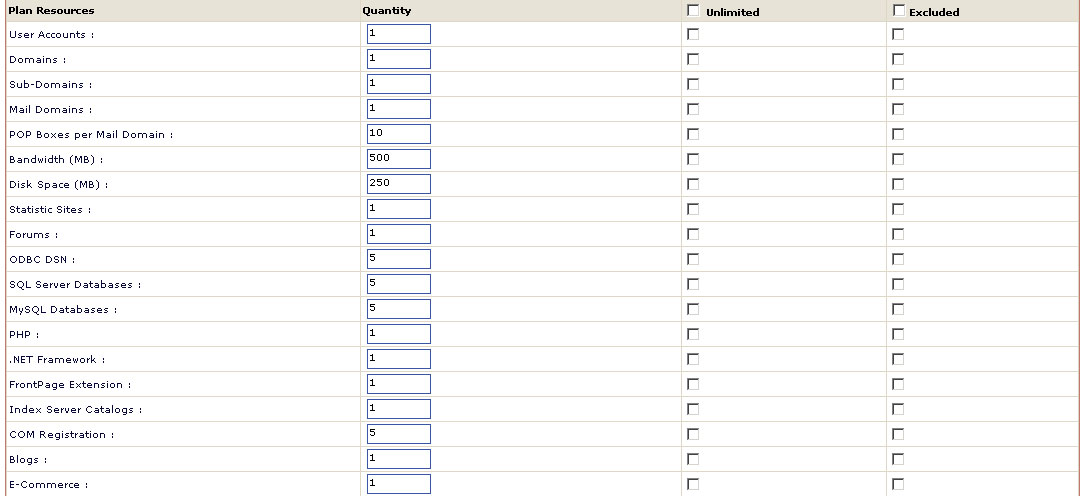The width and height of the screenshot is (1085, 496).
Task: Toggle Unlimited for MySQL Databases
Action: (x=693, y=309)
